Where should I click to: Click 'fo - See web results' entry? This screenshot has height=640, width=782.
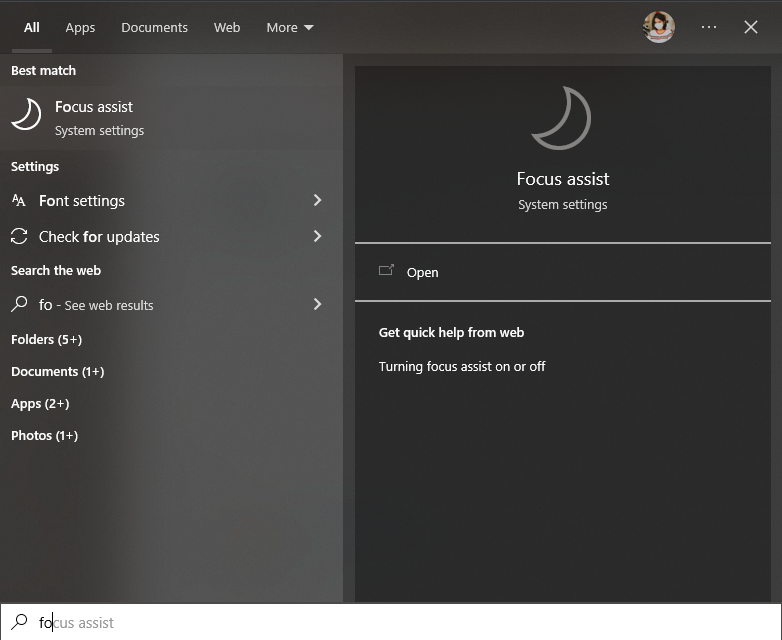[x=172, y=304]
